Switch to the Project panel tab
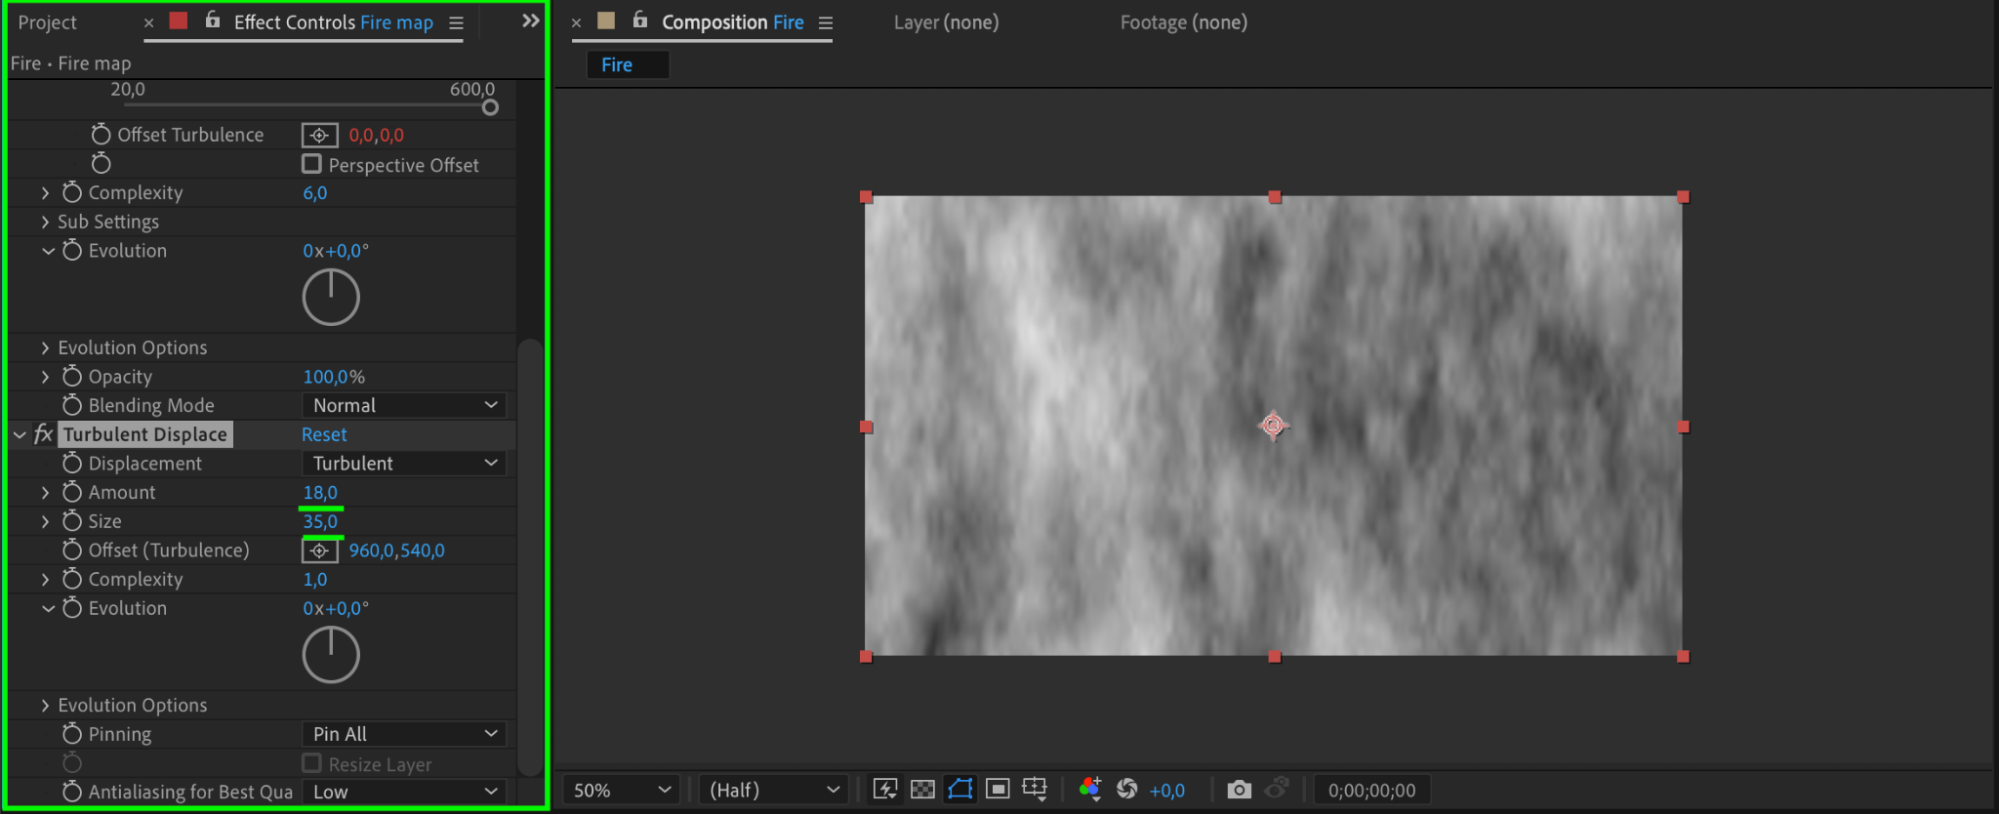The width and height of the screenshot is (1999, 815). point(47,22)
